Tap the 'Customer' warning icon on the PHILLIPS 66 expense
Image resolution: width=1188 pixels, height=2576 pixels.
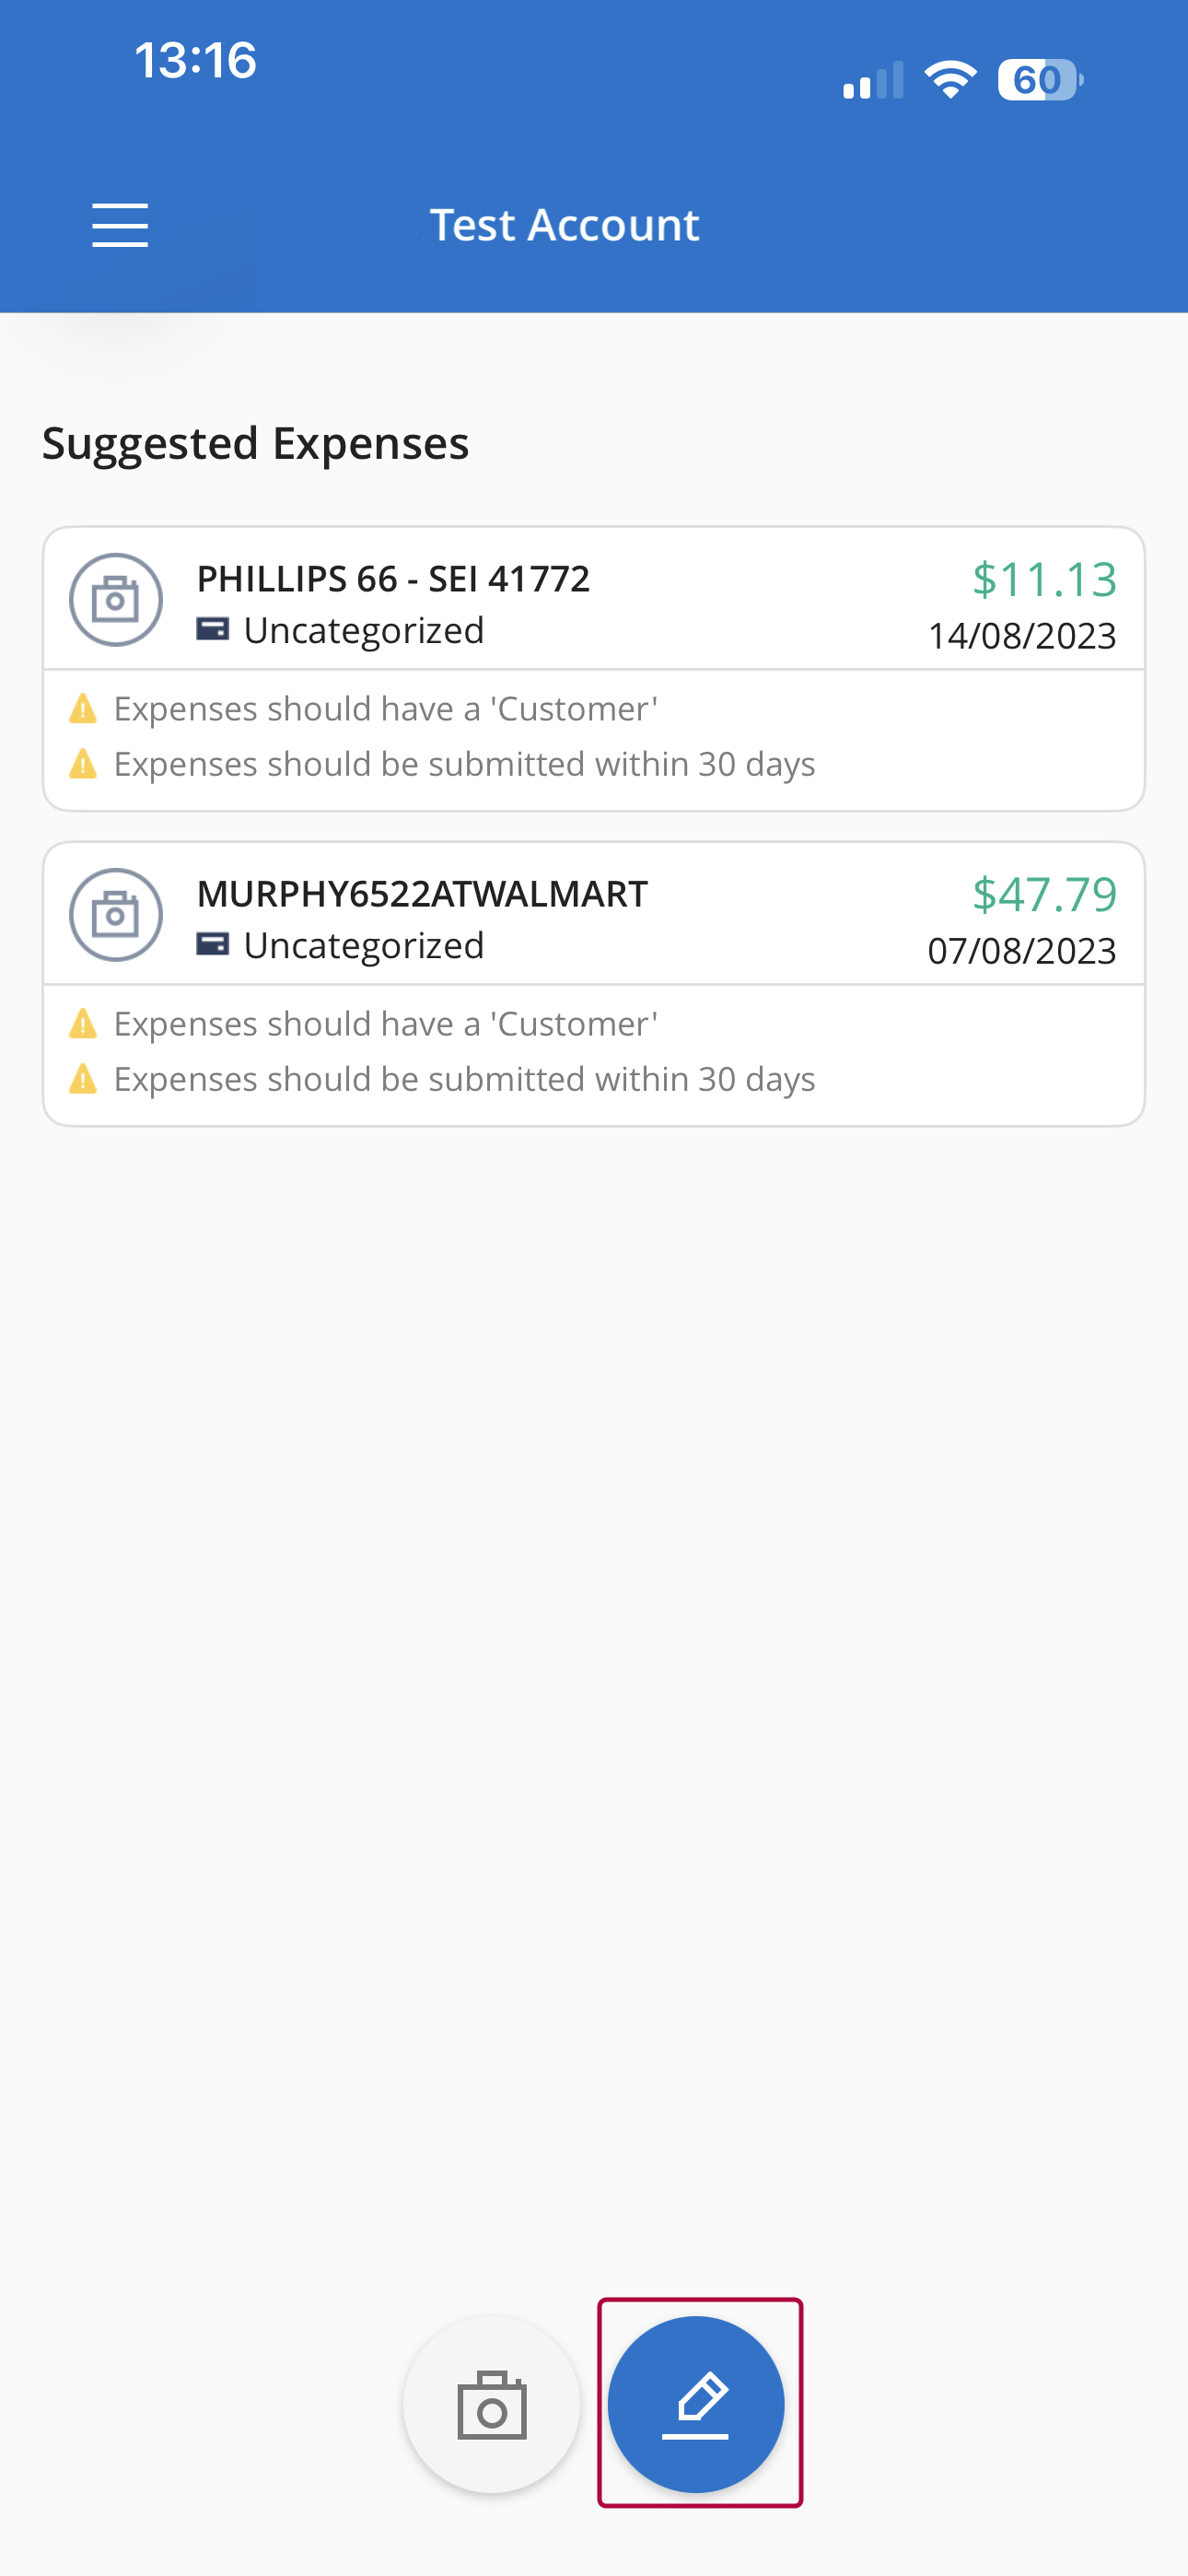point(83,709)
